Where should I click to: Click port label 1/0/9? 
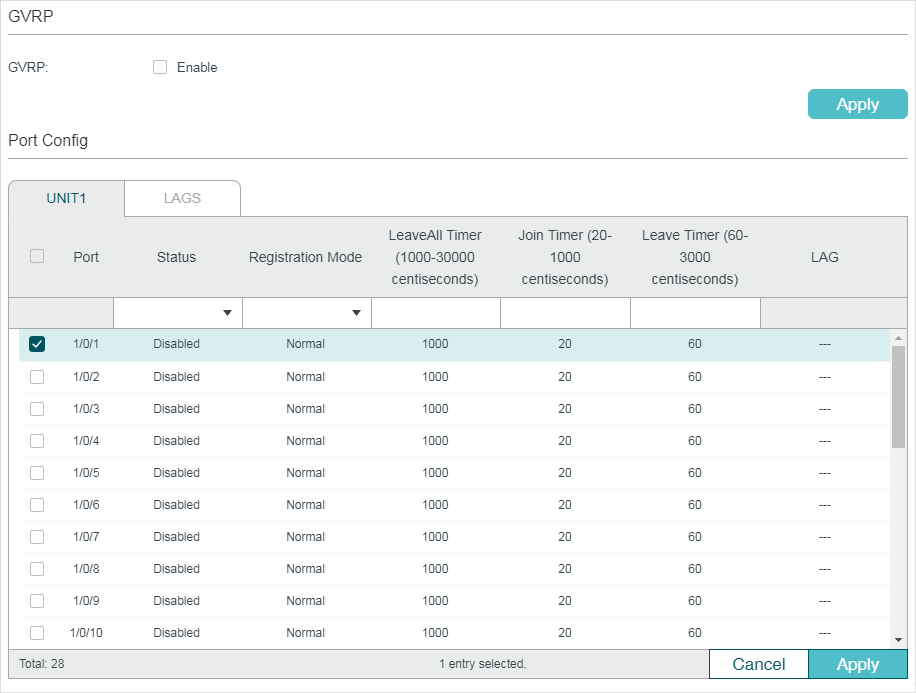point(86,601)
